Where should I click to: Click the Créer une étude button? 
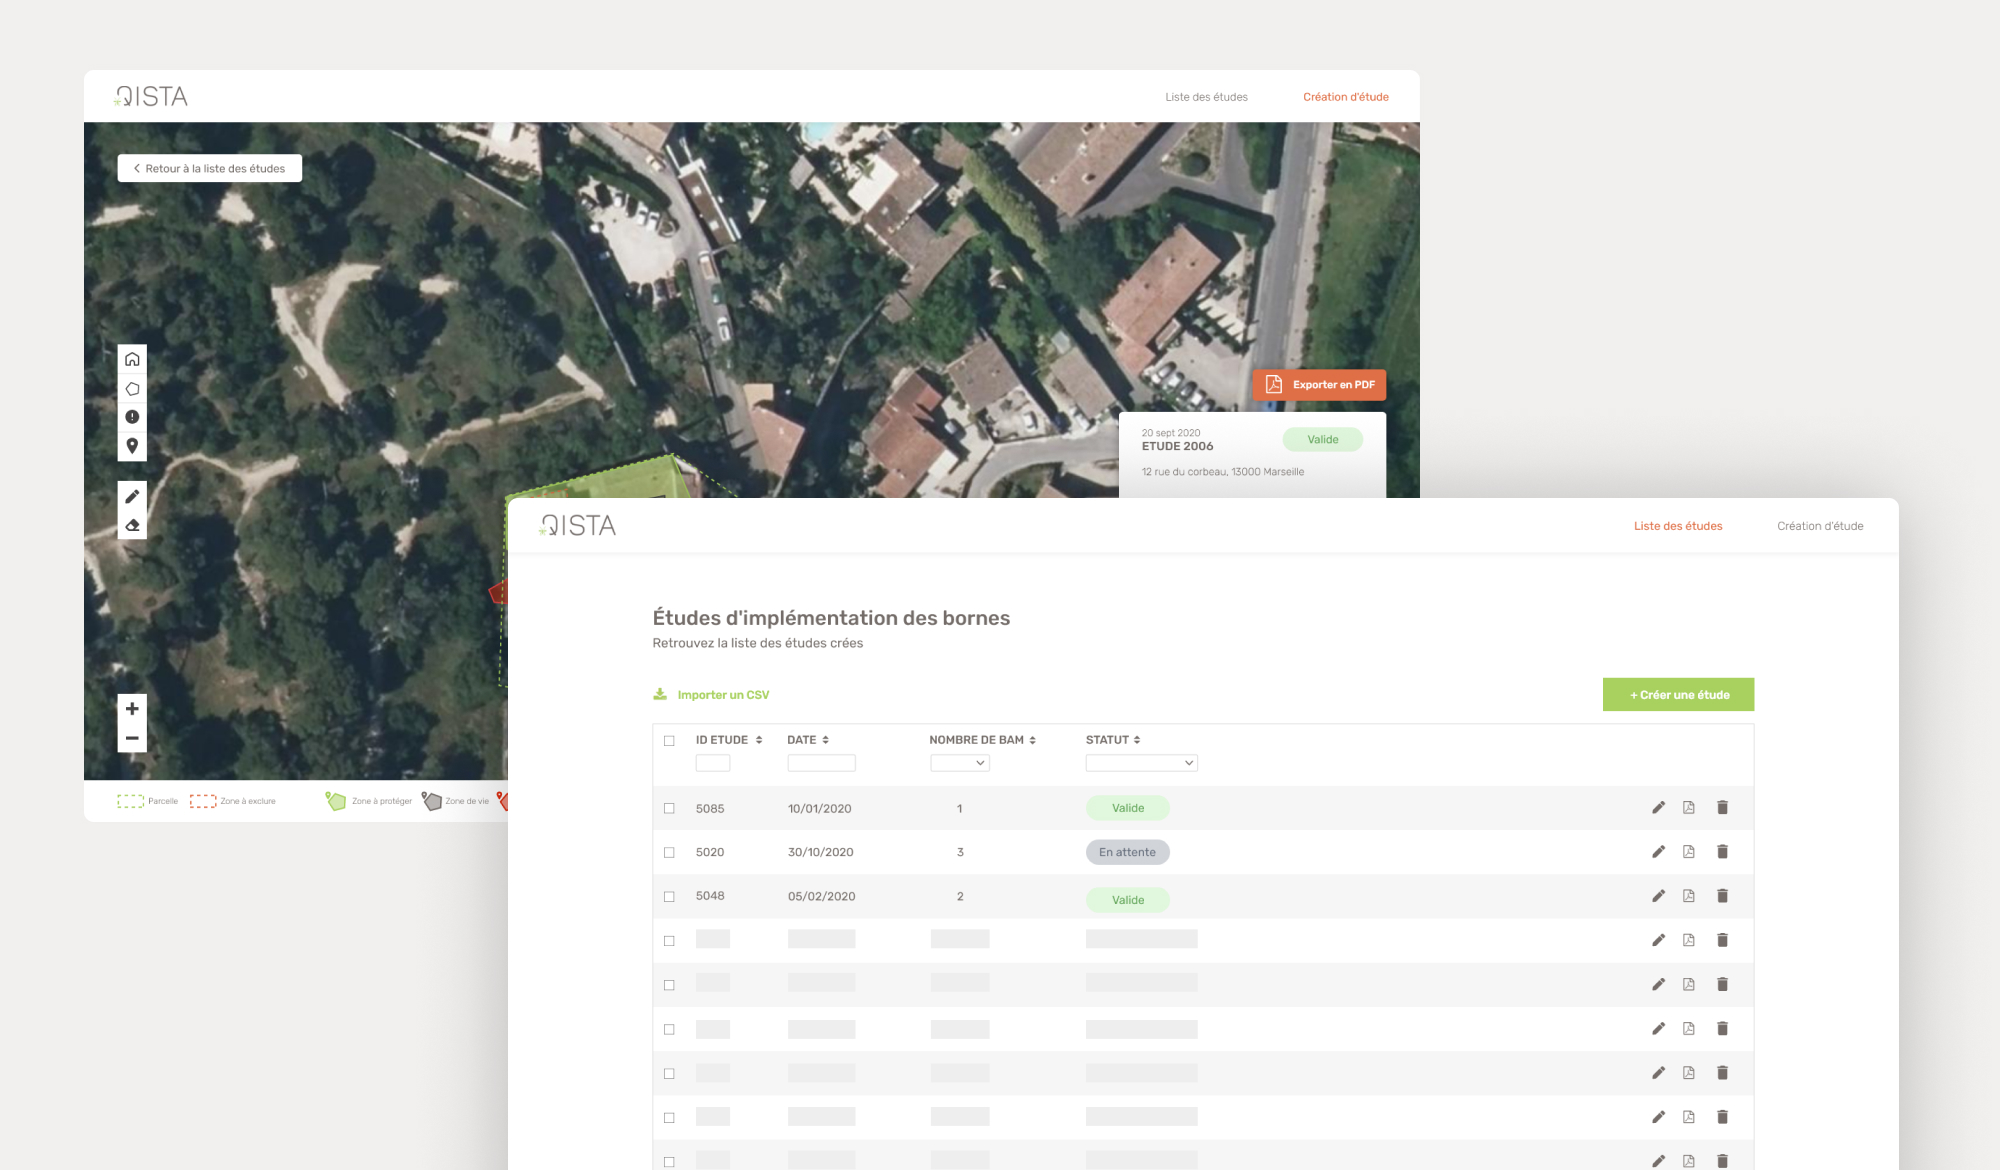click(1678, 695)
